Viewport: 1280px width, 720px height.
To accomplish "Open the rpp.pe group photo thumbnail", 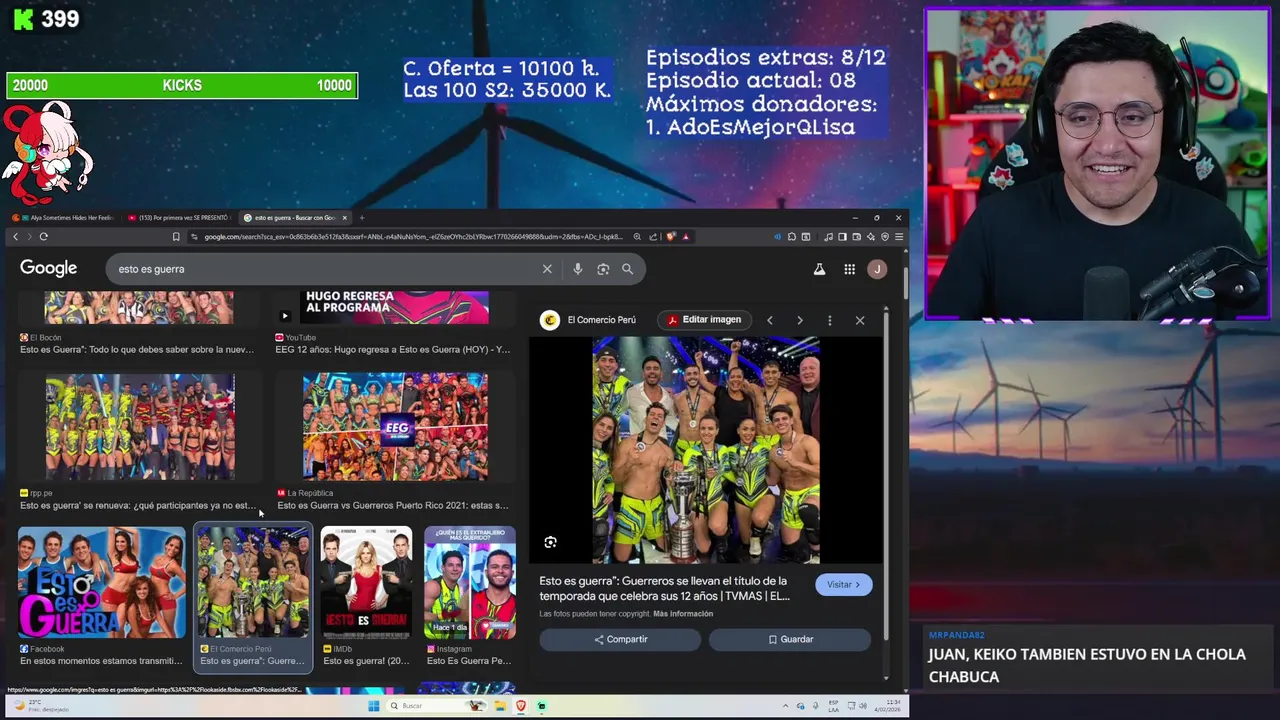I will [x=140, y=427].
